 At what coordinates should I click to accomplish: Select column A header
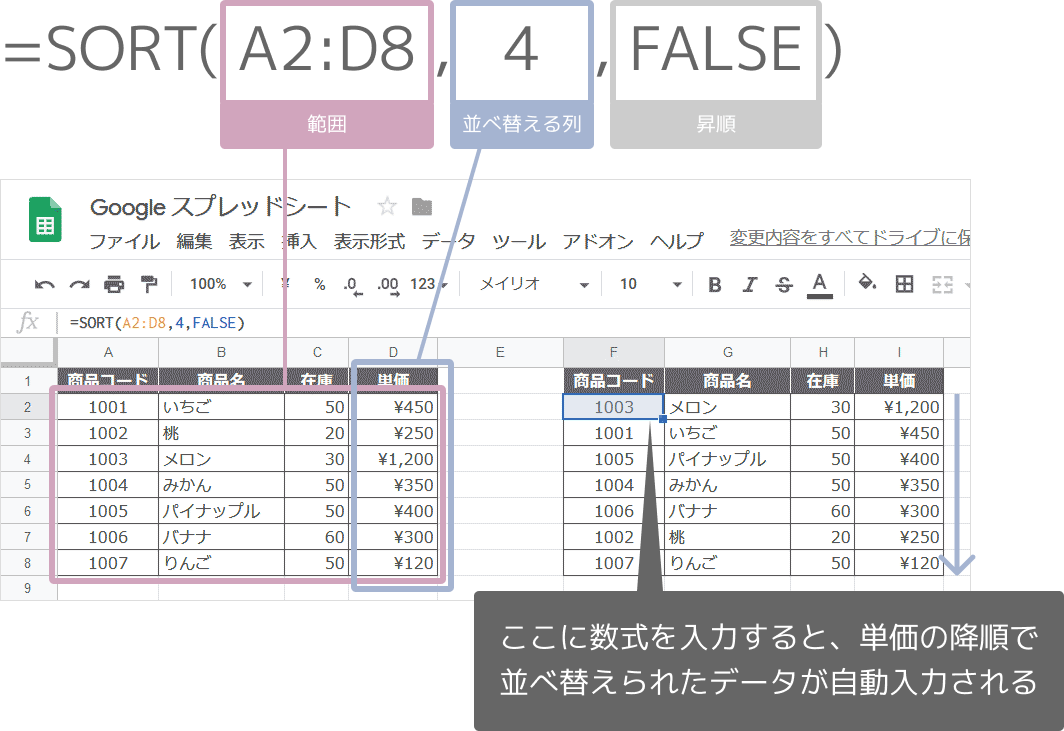(108, 352)
